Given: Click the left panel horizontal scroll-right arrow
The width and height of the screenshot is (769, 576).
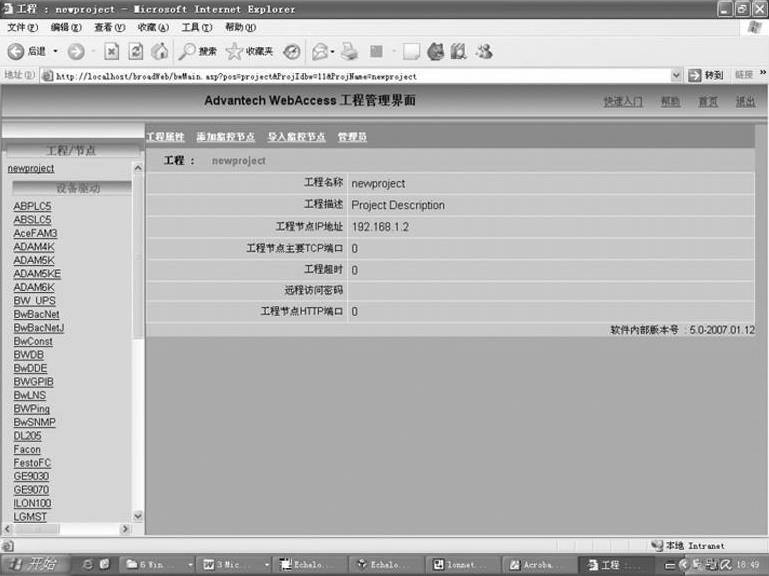Looking at the screenshot, I should 125,529.
